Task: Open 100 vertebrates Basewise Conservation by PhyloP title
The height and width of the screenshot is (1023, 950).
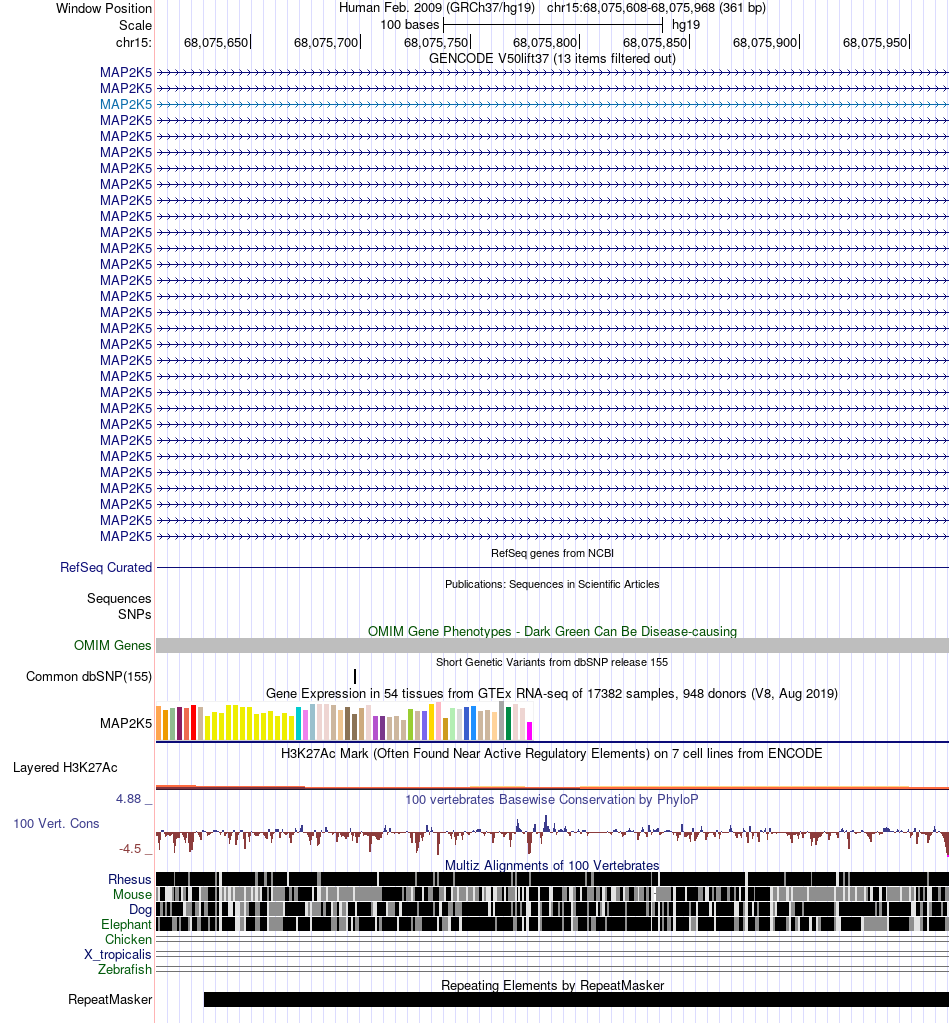Action: click(552, 799)
